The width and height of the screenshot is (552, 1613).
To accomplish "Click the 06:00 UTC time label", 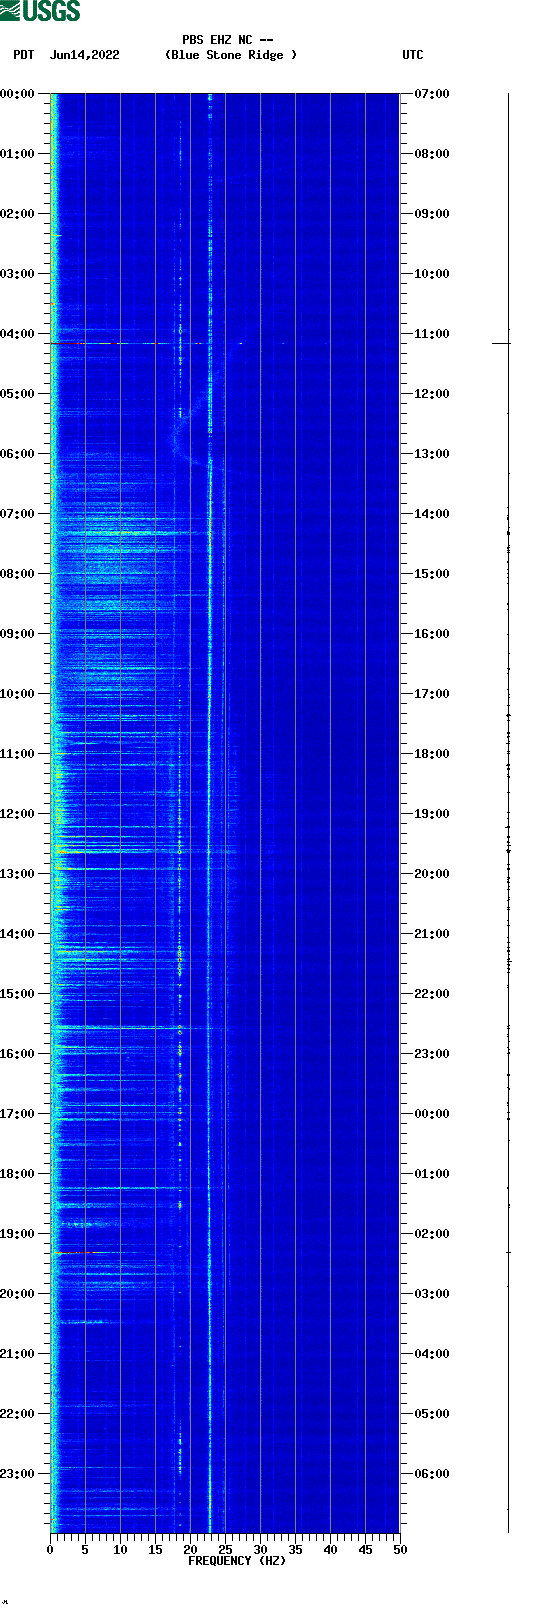I will pos(432,1474).
